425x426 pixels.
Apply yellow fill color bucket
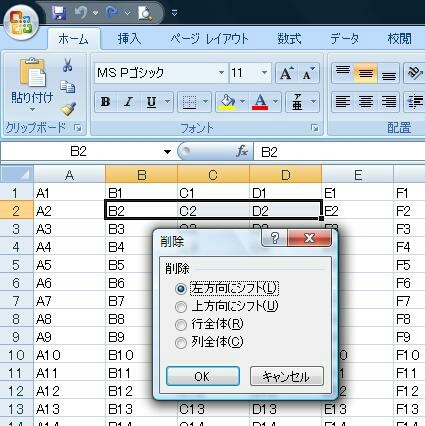click(x=227, y=102)
